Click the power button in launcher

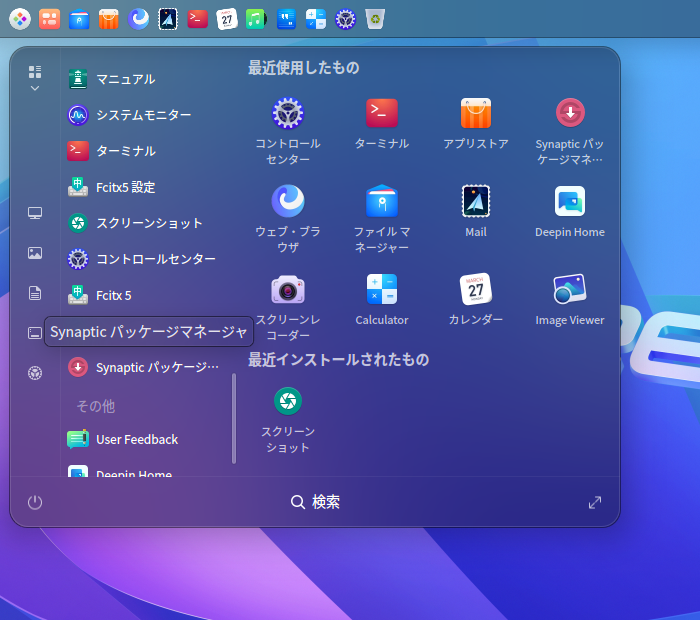coord(35,502)
